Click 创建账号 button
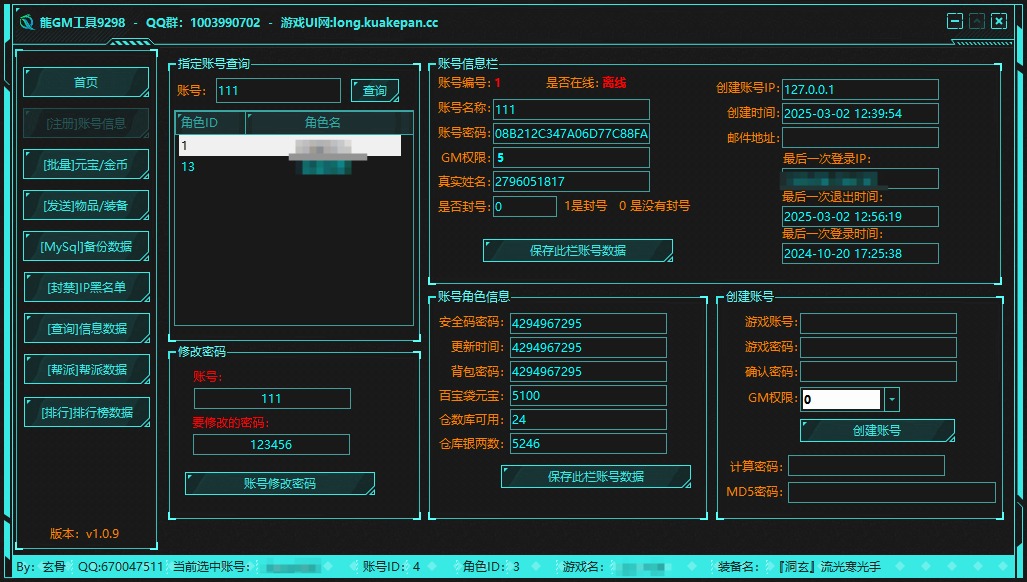The image size is (1027, 582). (x=877, y=431)
